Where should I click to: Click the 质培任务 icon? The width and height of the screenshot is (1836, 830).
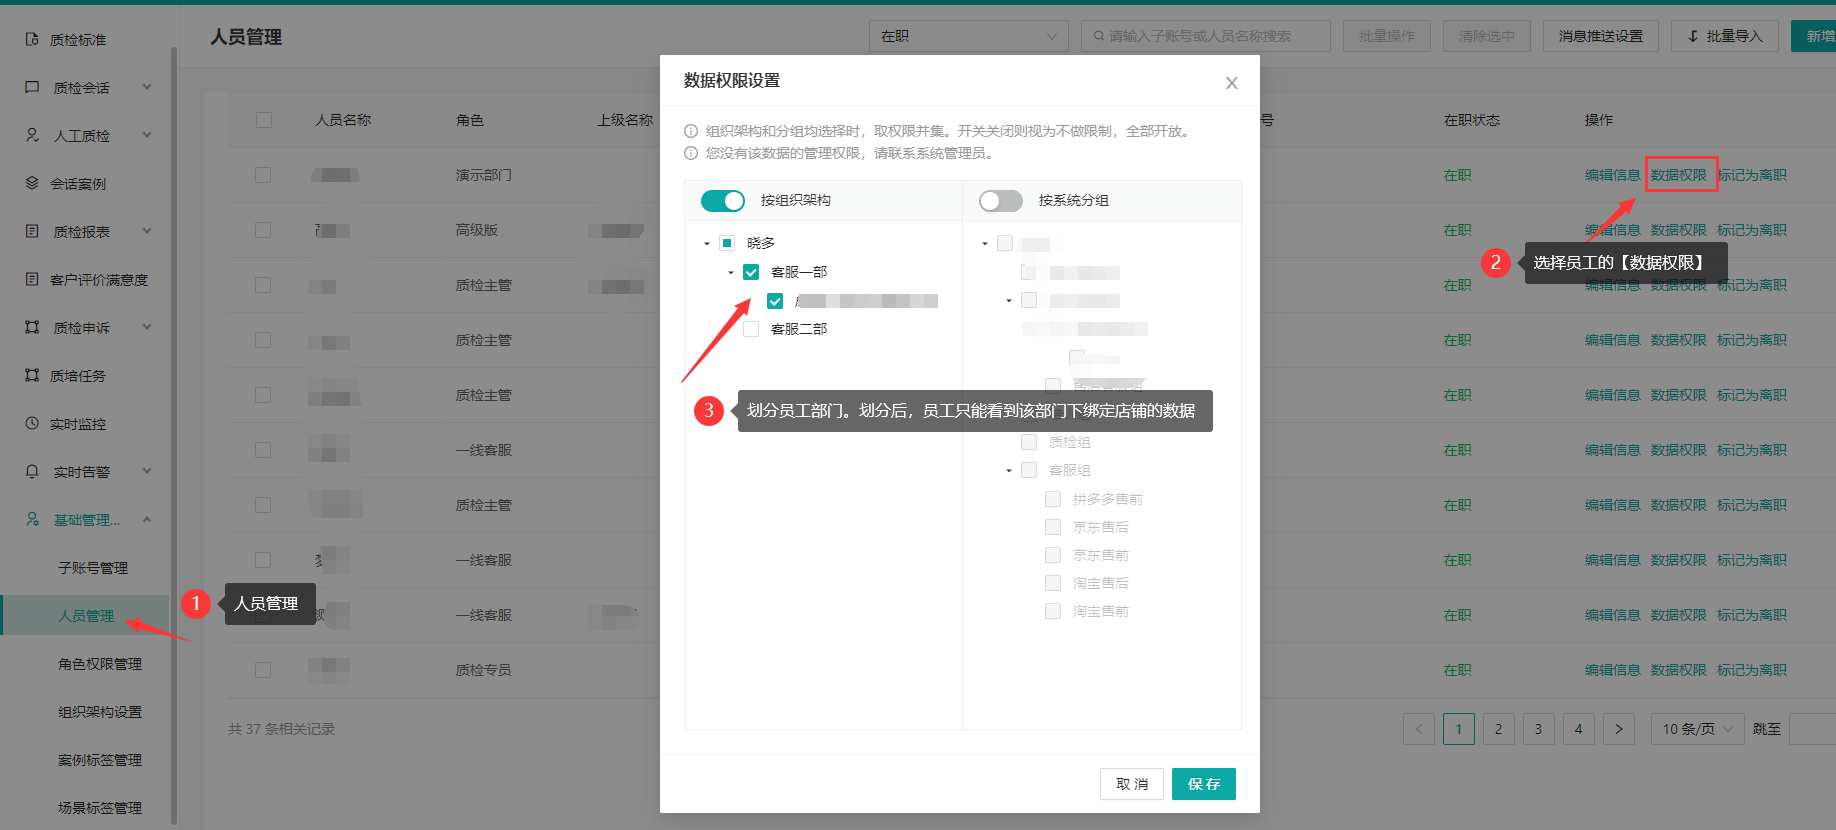coord(32,375)
